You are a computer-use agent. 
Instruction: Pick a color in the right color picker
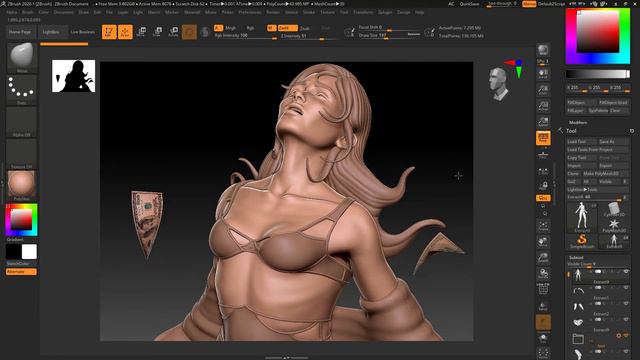(598, 36)
